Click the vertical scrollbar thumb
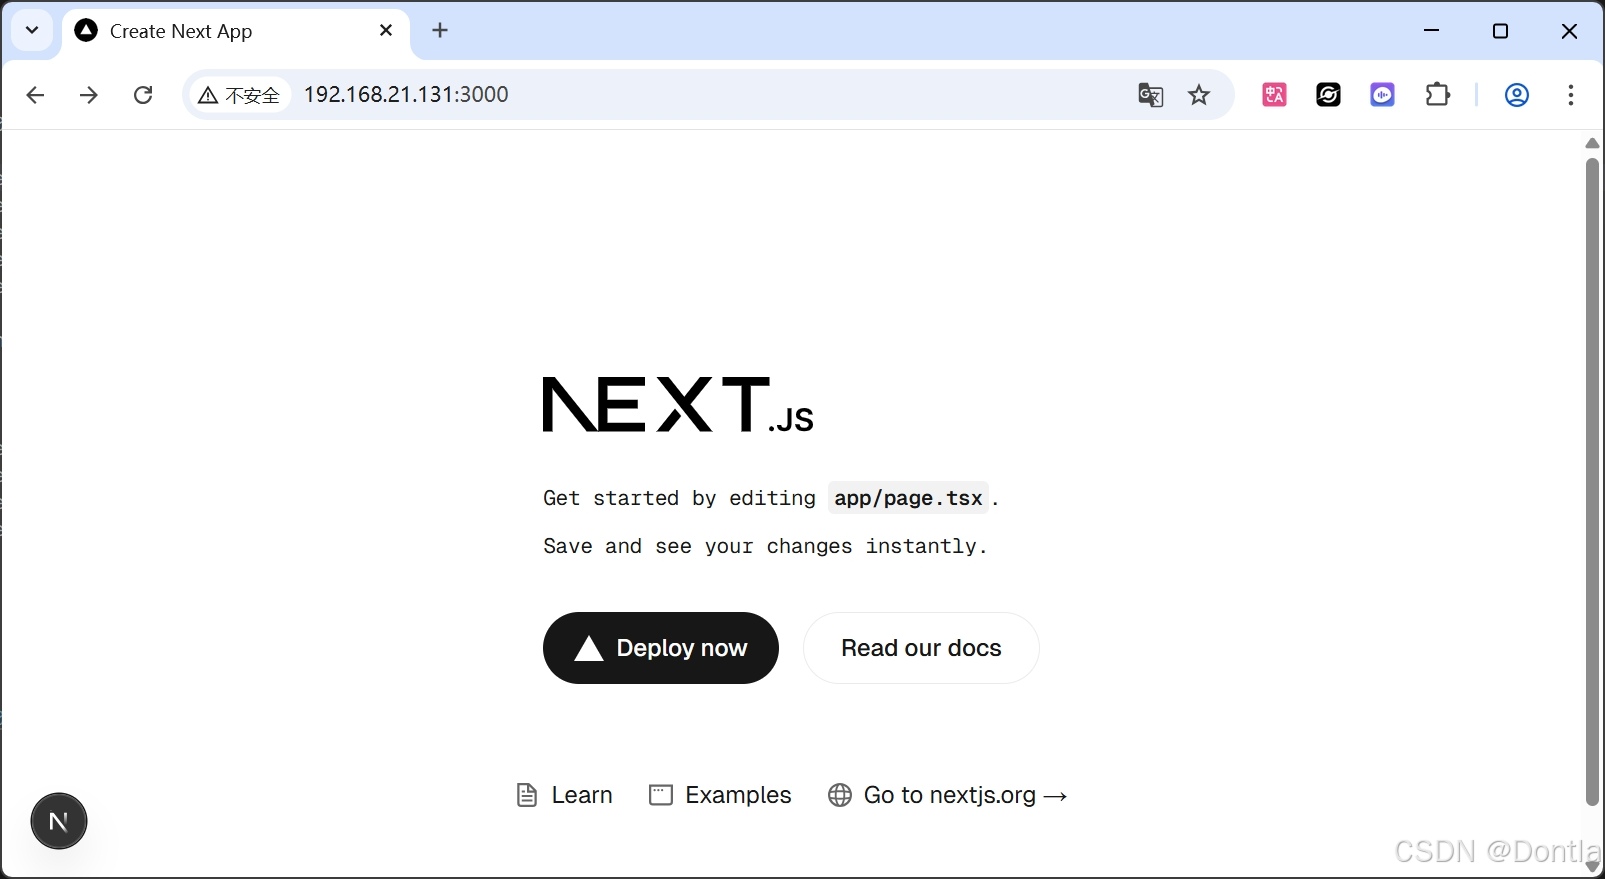This screenshot has height=879, width=1605. point(1592,480)
